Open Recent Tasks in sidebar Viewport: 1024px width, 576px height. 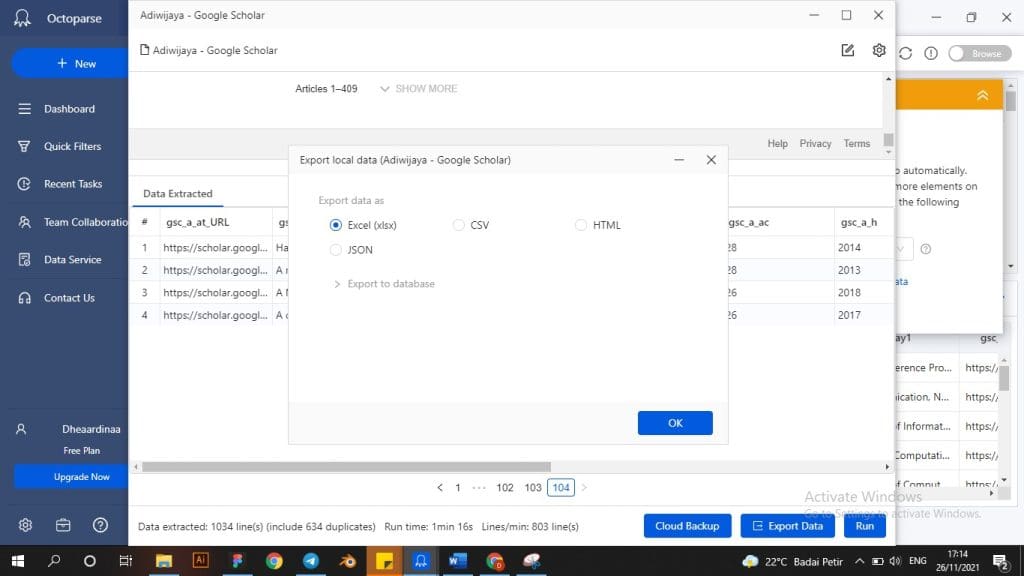73,184
